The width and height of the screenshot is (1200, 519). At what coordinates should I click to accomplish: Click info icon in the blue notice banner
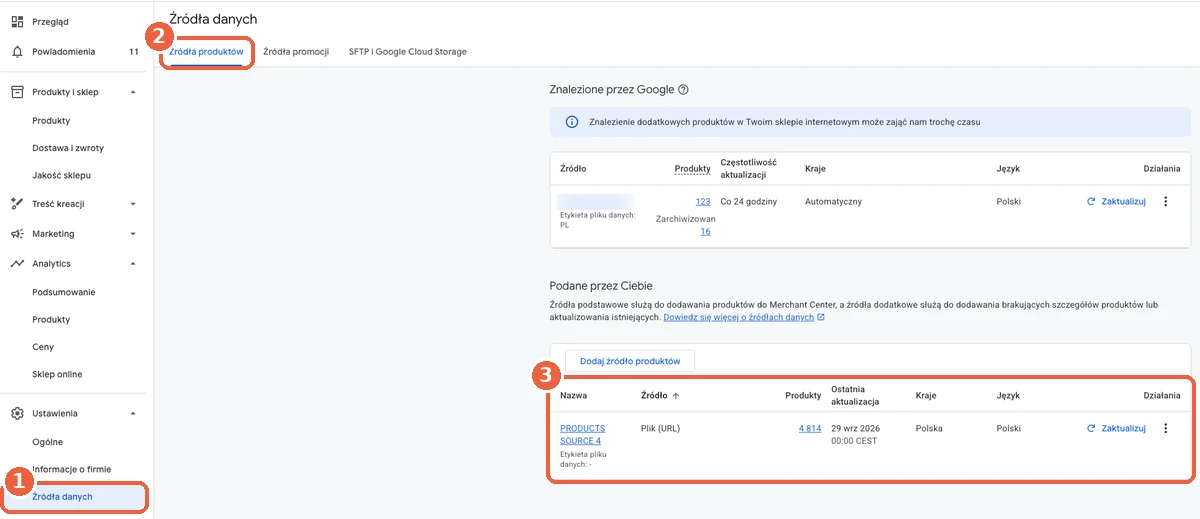pyautogui.click(x=572, y=122)
